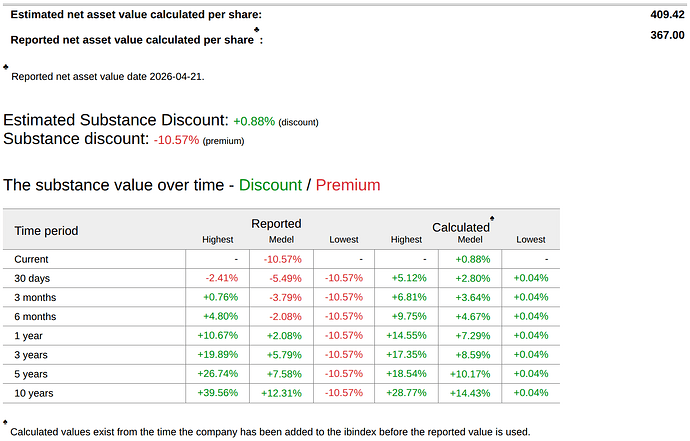Click the spade symbol next to Calculated header
The image size is (690, 441).
click(x=492, y=218)
